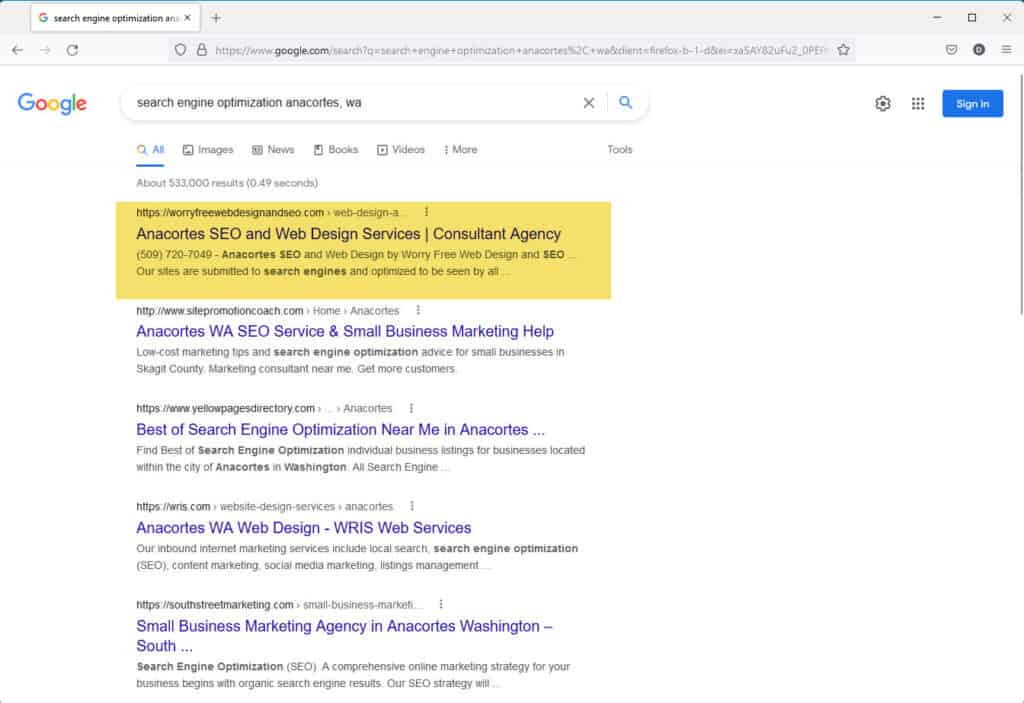Clear the search box with X
The image size is (1024, 703).
(x=588, y=103)
